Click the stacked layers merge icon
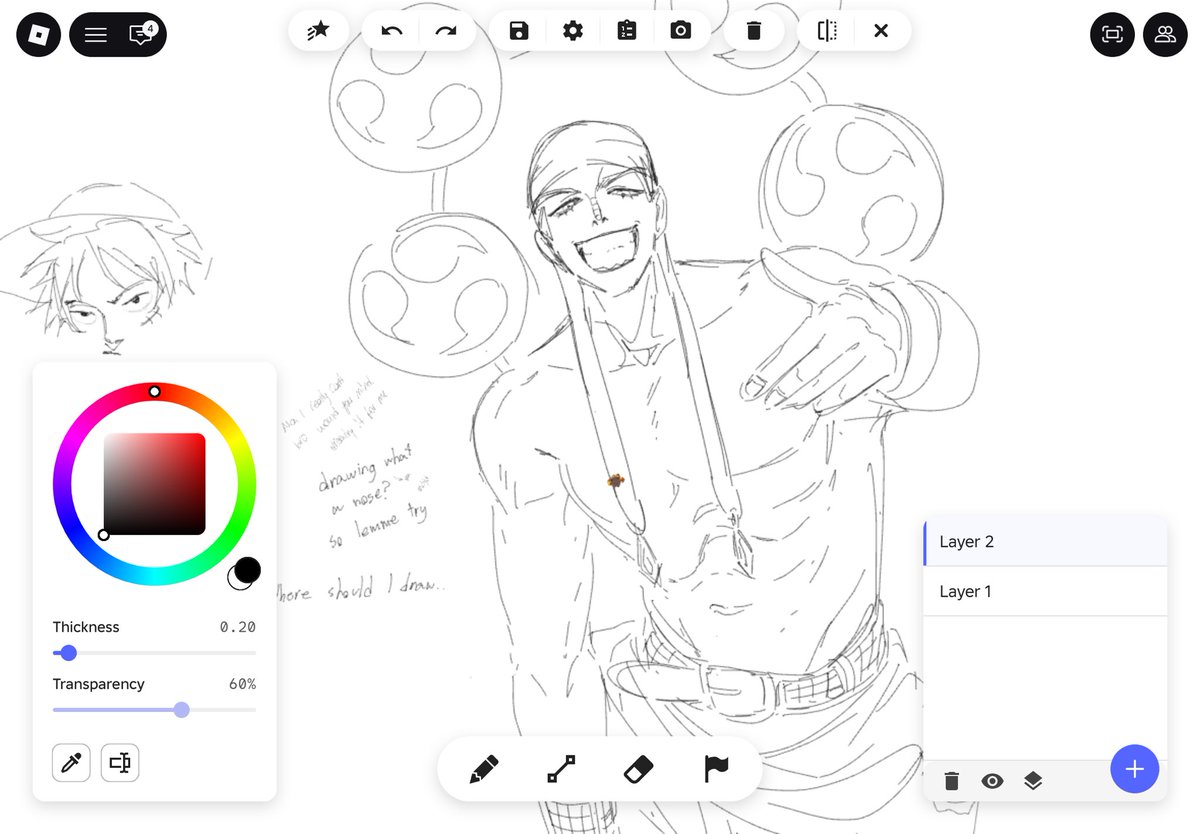 tap(1033, 781)
